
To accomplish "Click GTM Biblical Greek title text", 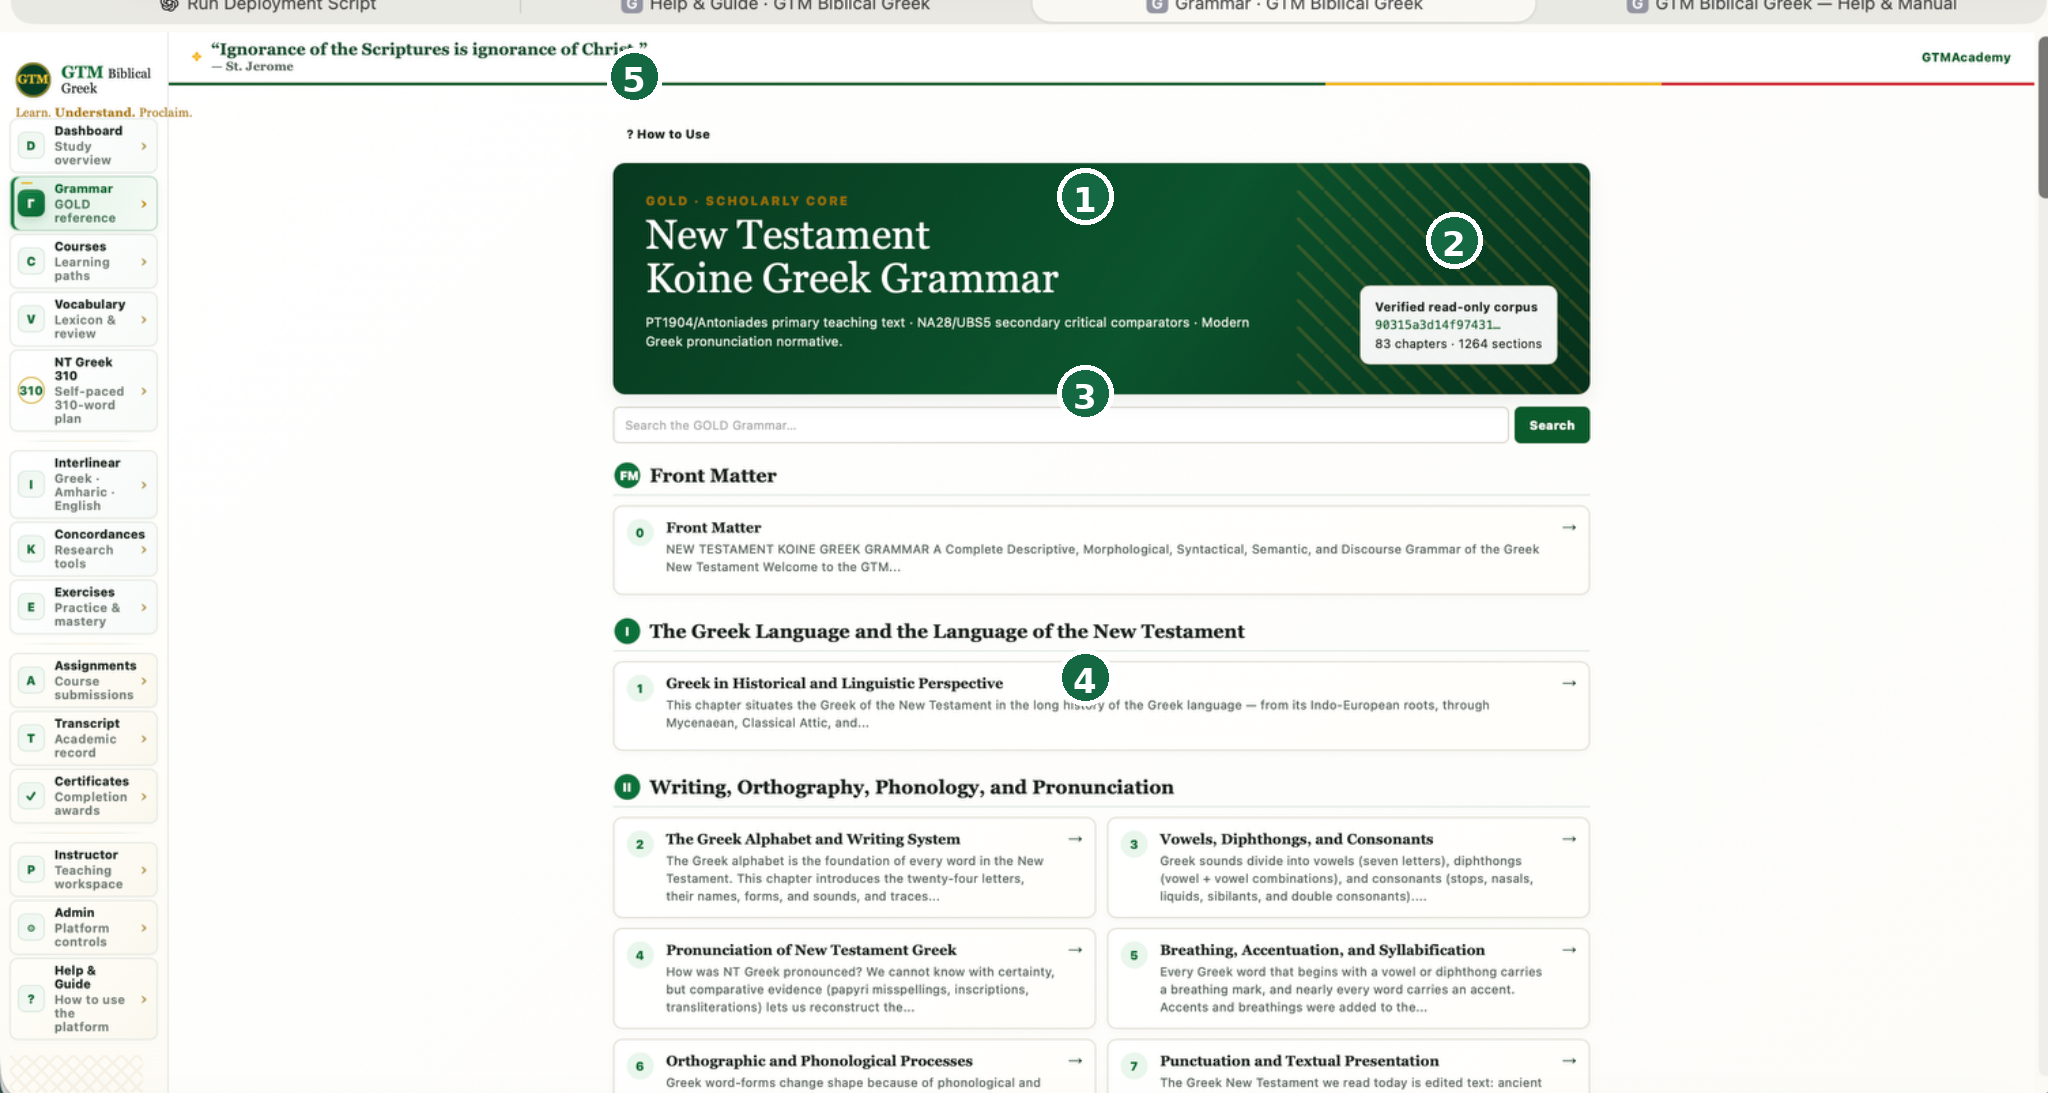I will (x=106, y=80).
